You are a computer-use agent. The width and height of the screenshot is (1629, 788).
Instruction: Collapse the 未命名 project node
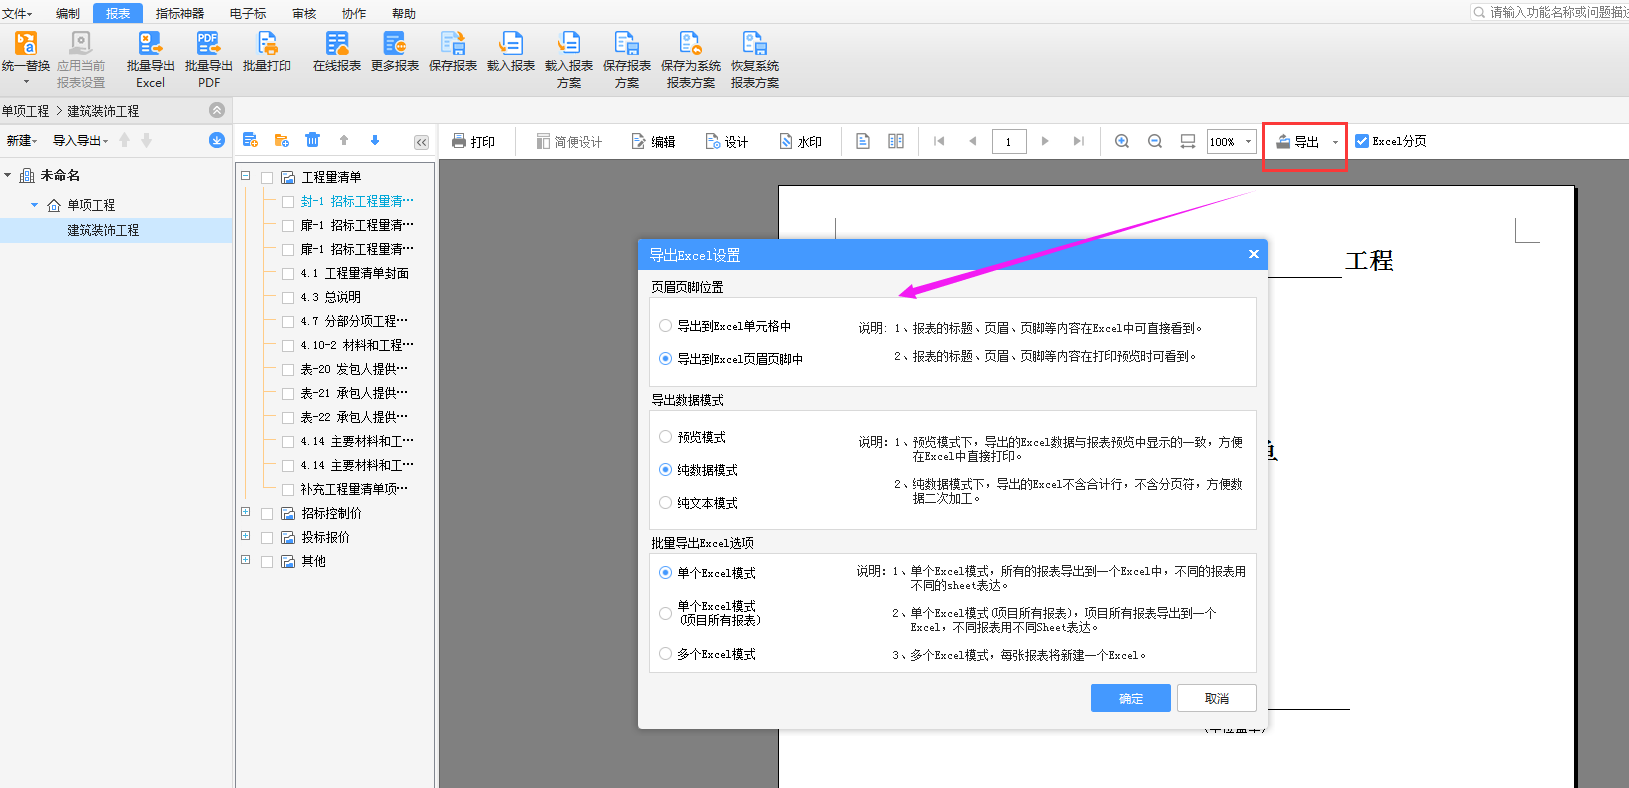pos(8,175)
